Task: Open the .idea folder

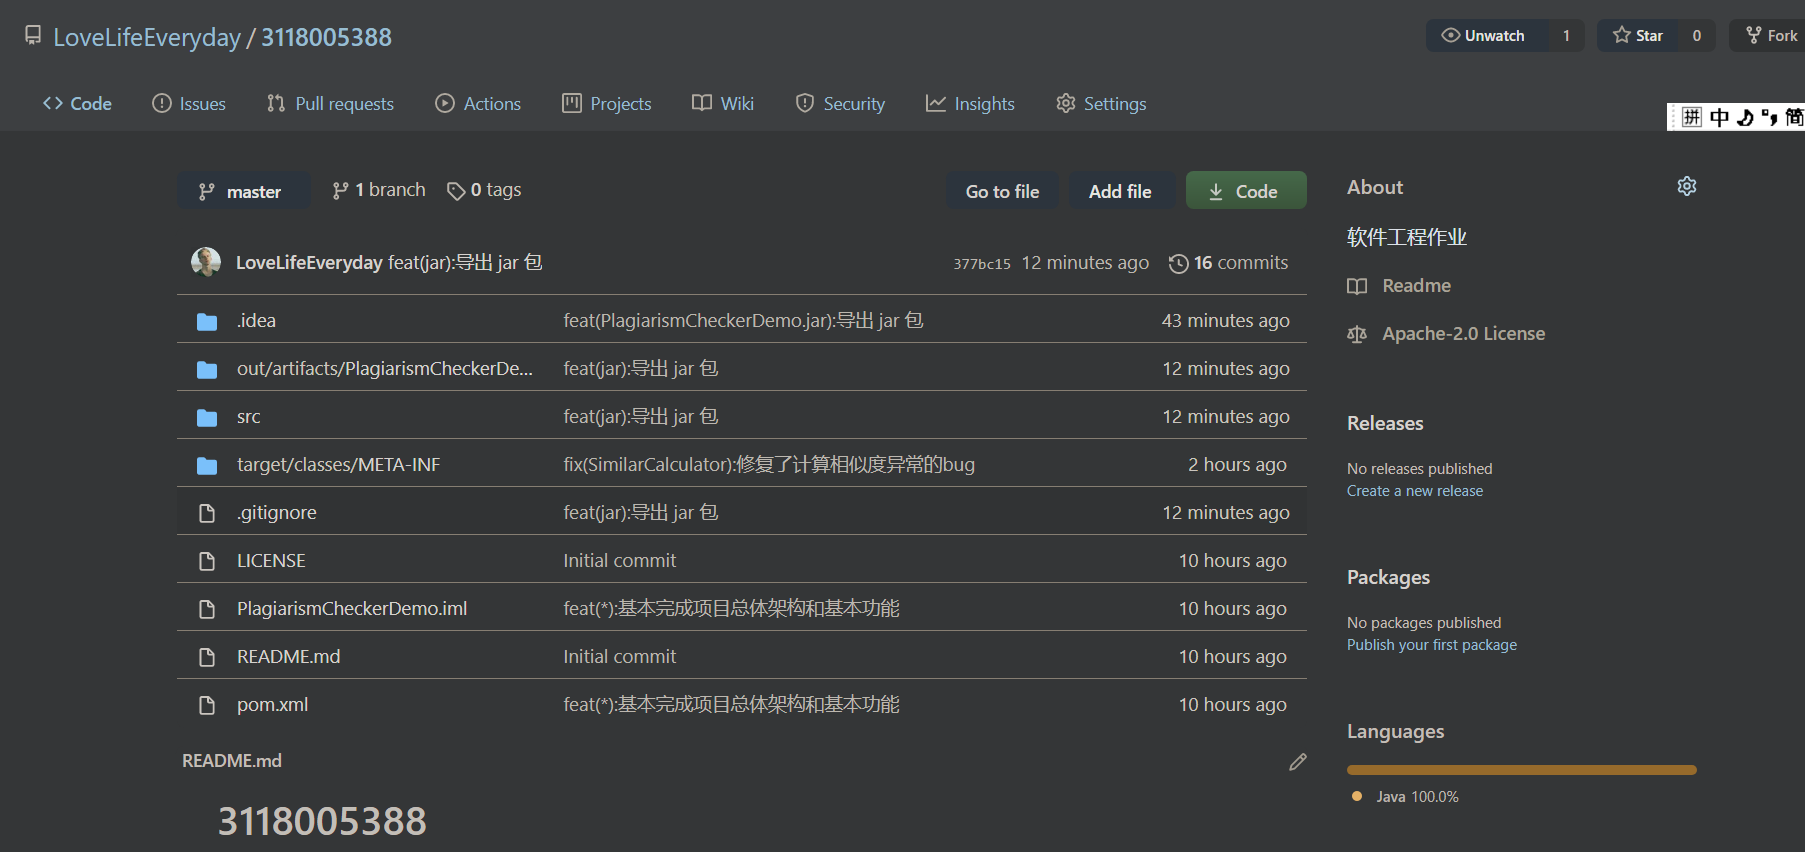Action: 256,320
